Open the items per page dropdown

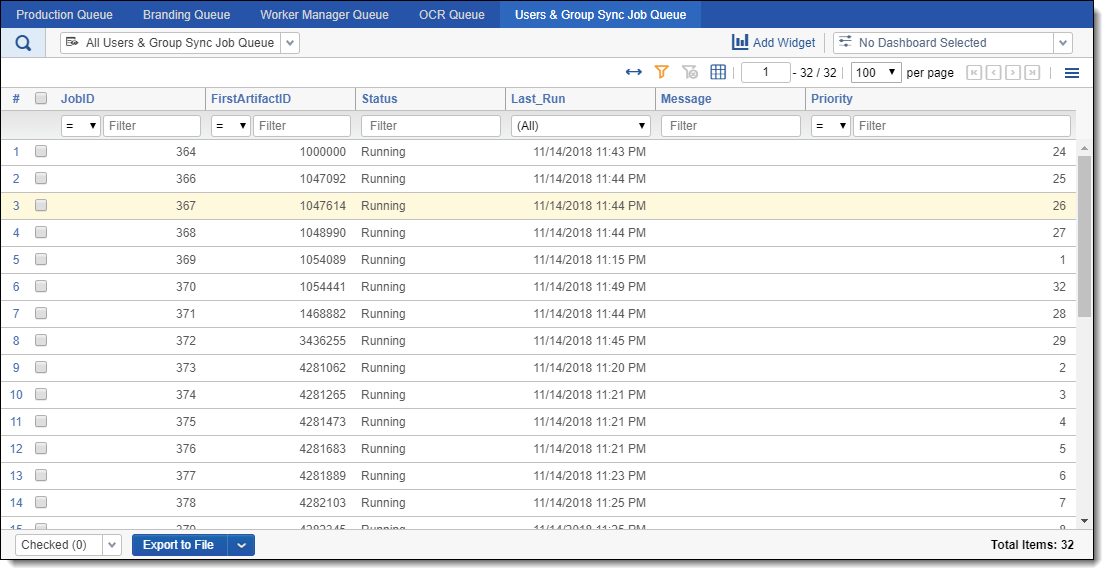(x=874, y=73)
